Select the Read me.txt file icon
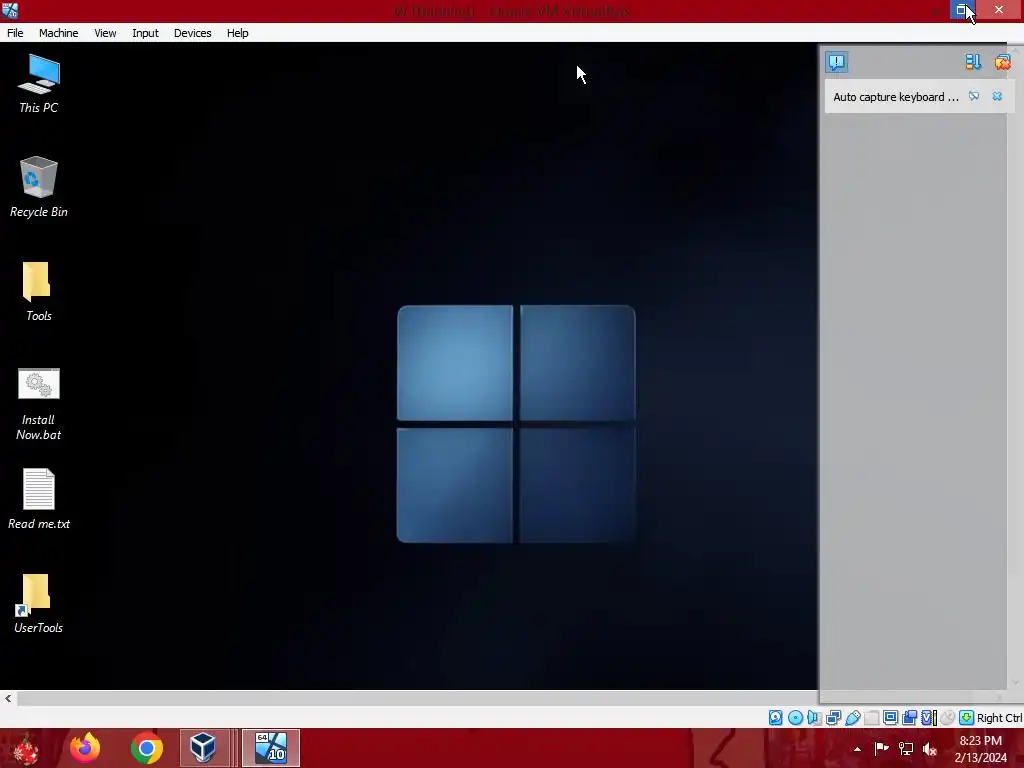This screenshot has height=768, width=1024. pos(39,499)
